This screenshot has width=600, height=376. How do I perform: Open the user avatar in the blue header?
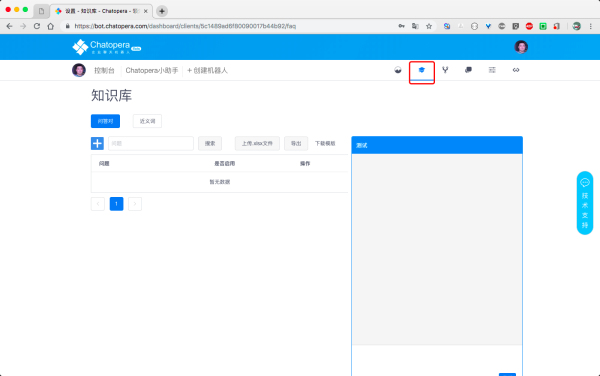click(x=521, y=47)
